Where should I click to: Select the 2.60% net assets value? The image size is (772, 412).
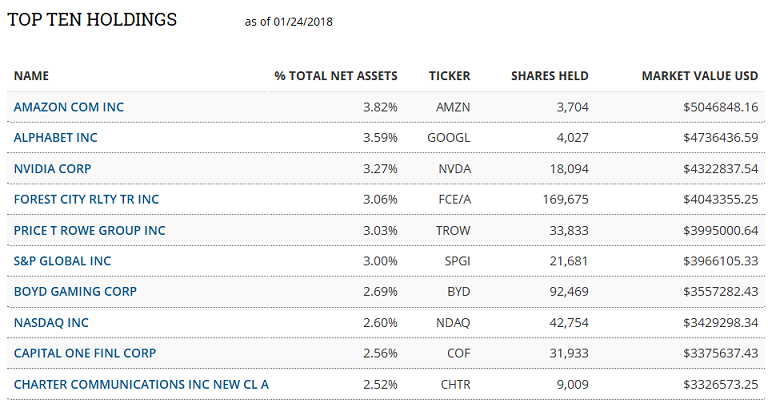pos(380,322)
